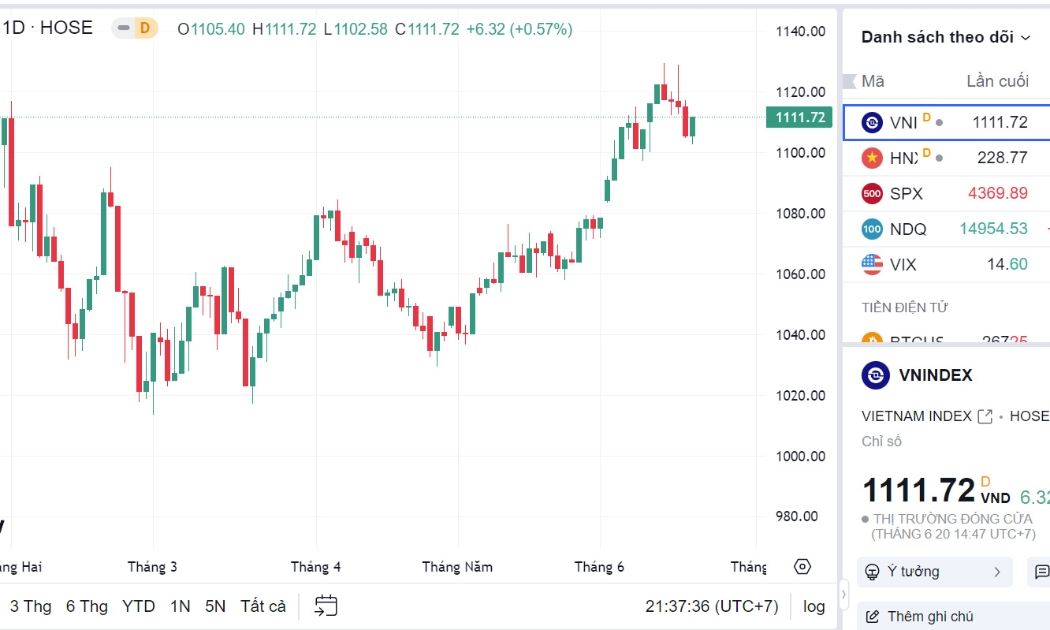Select the YTD time range
This screenshot has width=1050, height=630.
pyautogui.click(x=139, y=606)
